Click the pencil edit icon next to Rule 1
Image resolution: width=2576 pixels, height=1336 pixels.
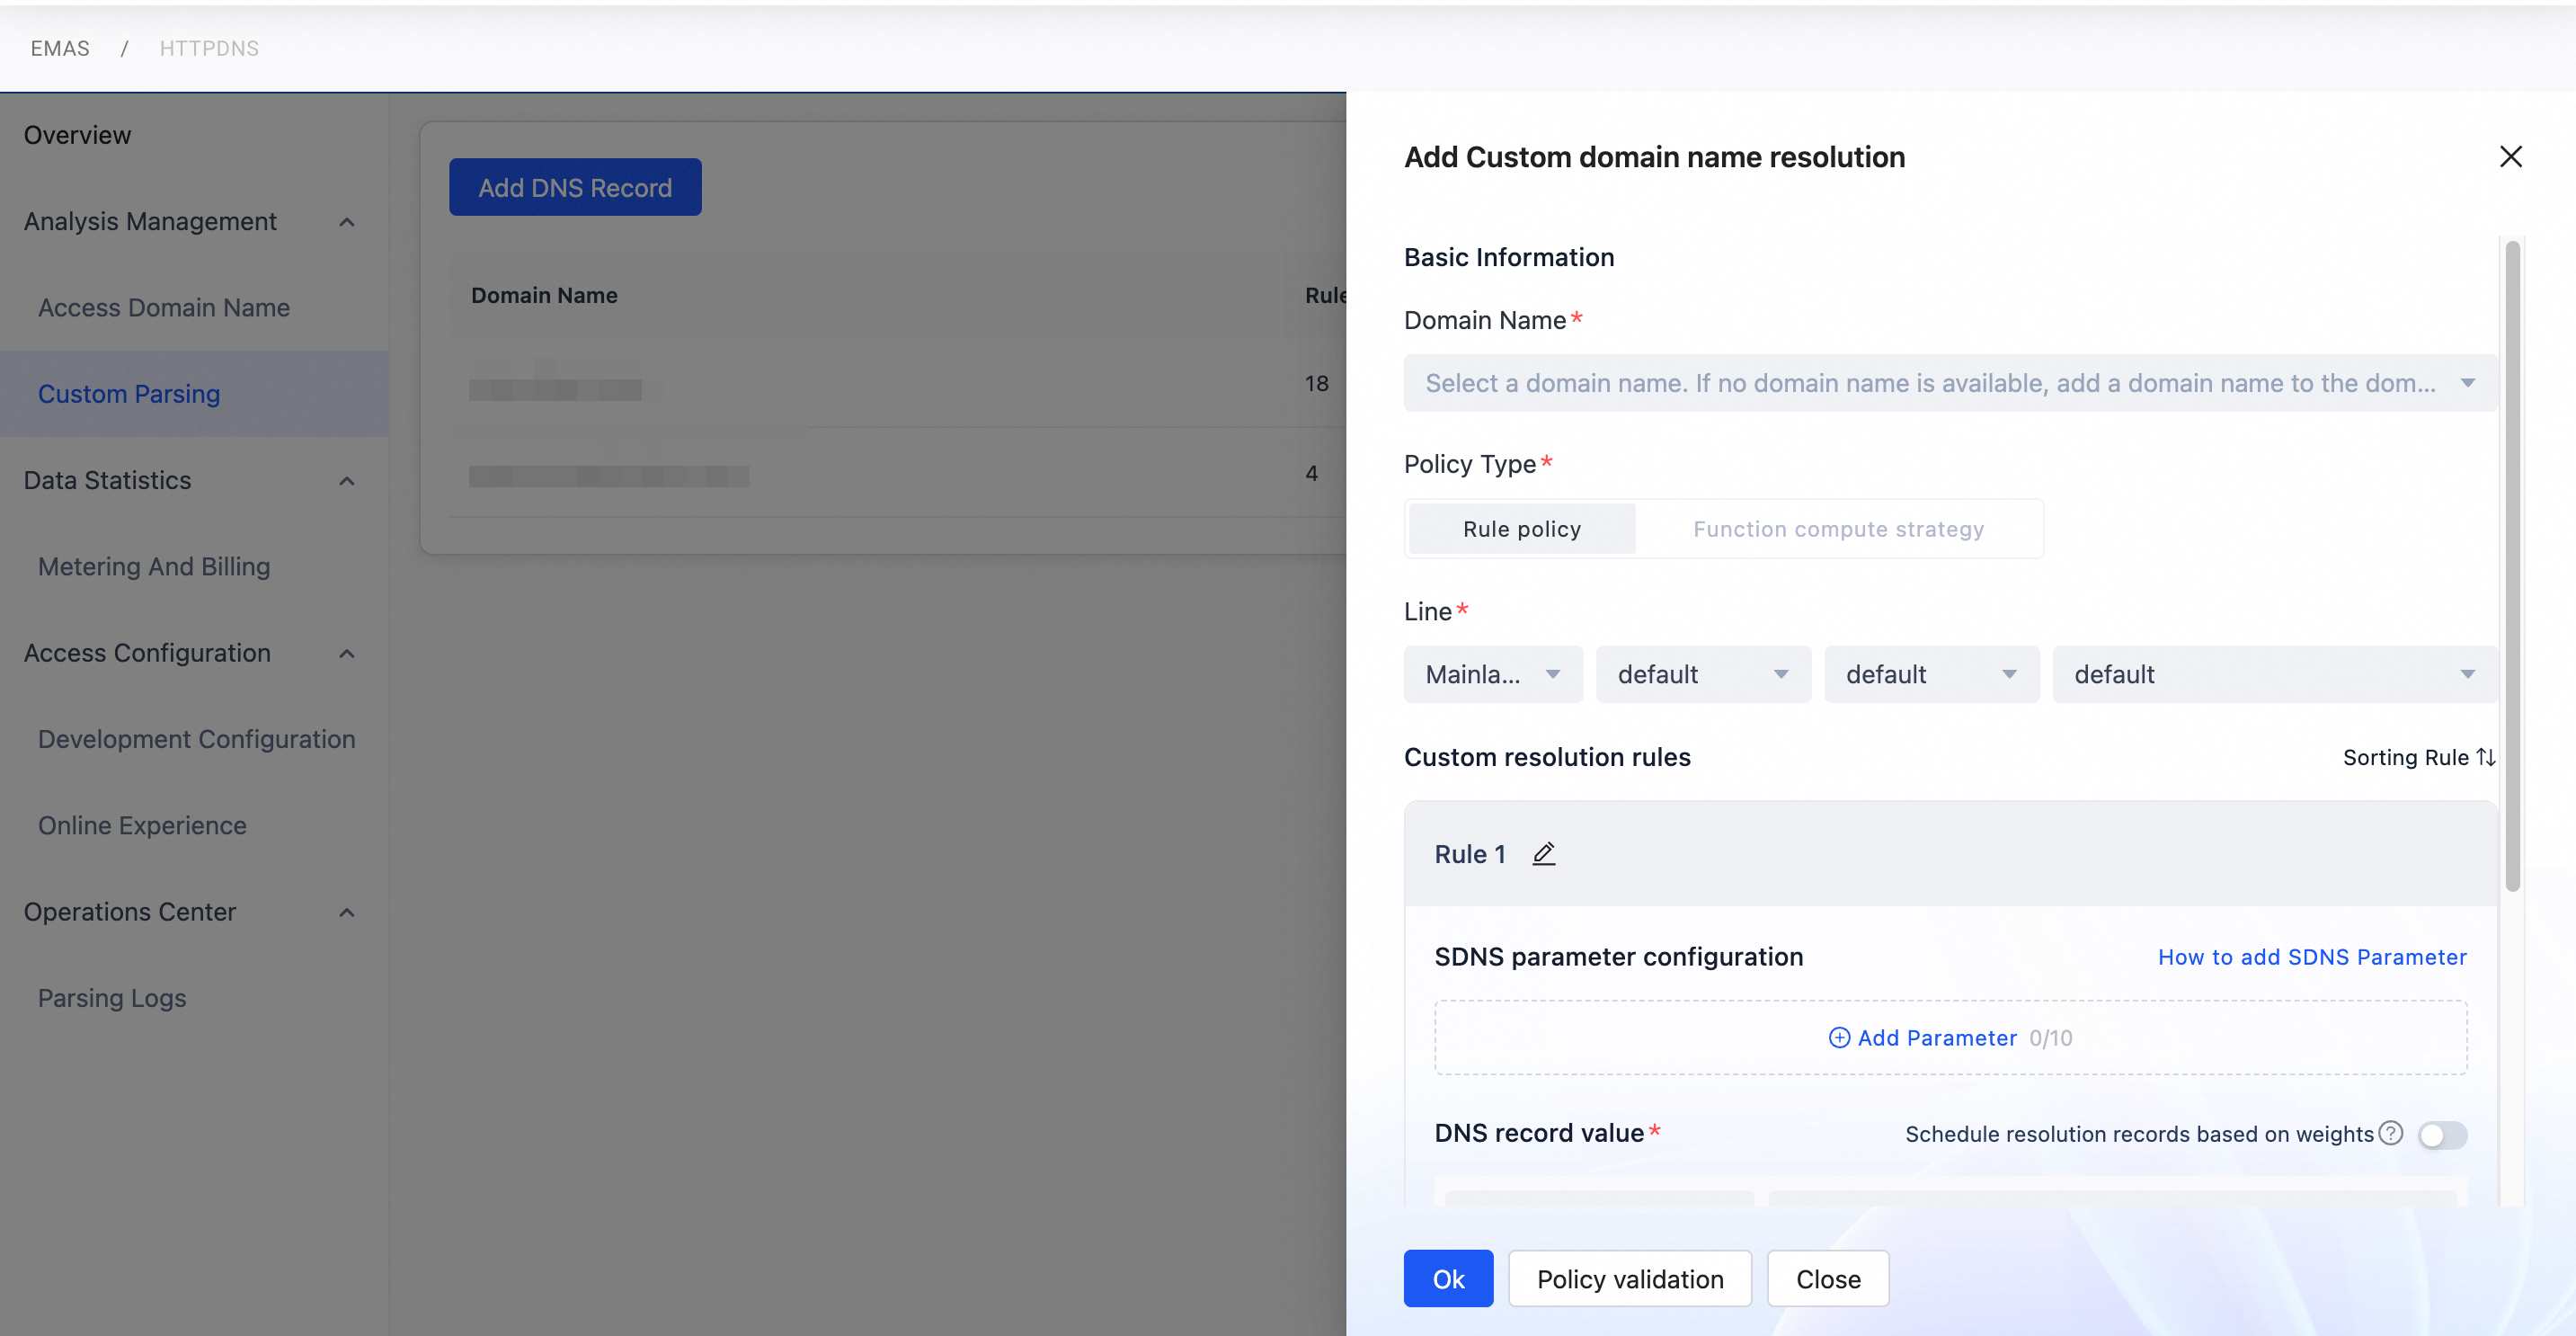click(1543, 854)
